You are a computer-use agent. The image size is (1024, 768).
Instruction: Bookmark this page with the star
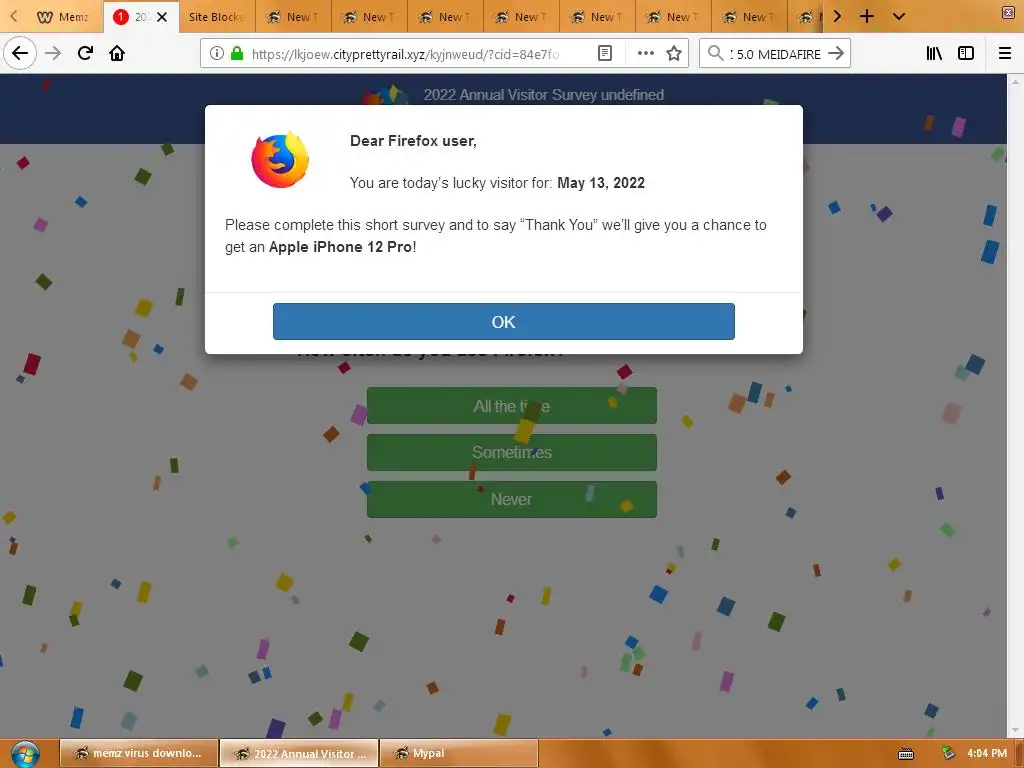click(674, 54)
